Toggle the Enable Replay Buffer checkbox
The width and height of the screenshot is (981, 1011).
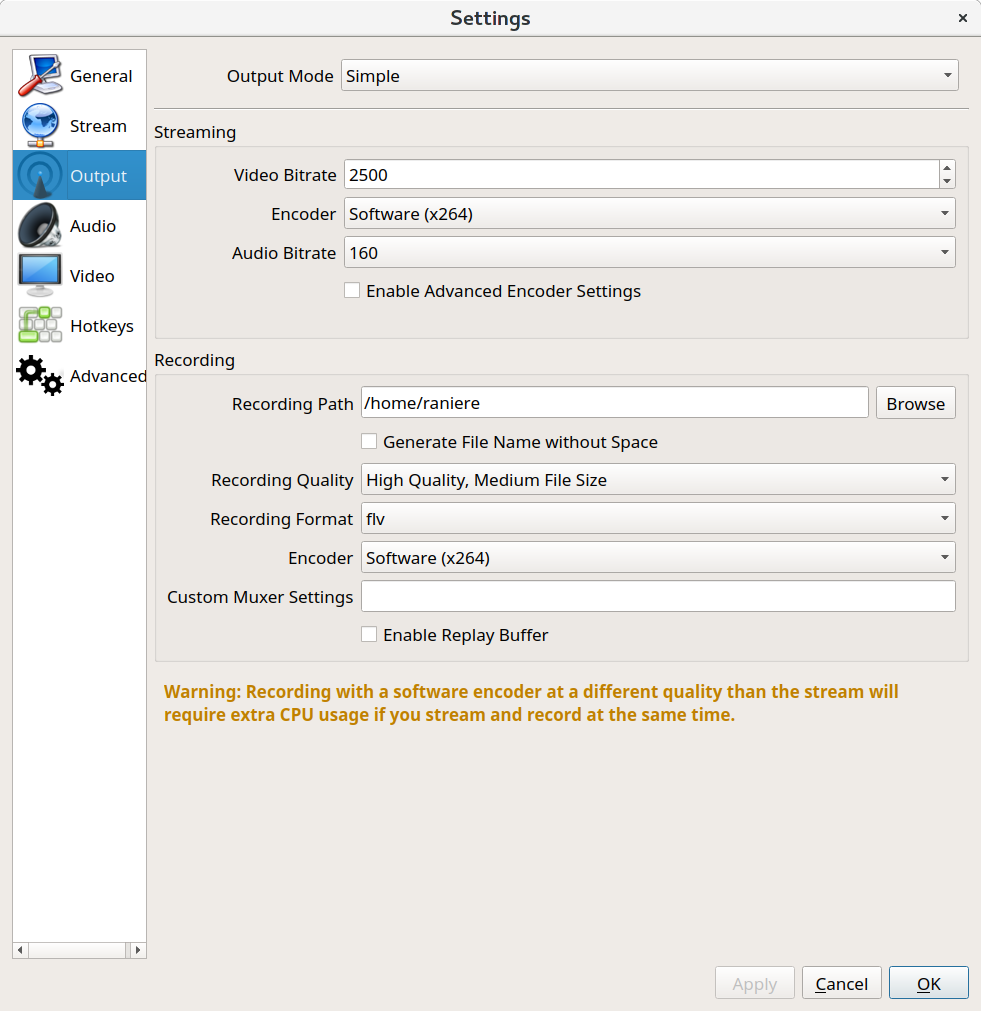pos(369,635)
